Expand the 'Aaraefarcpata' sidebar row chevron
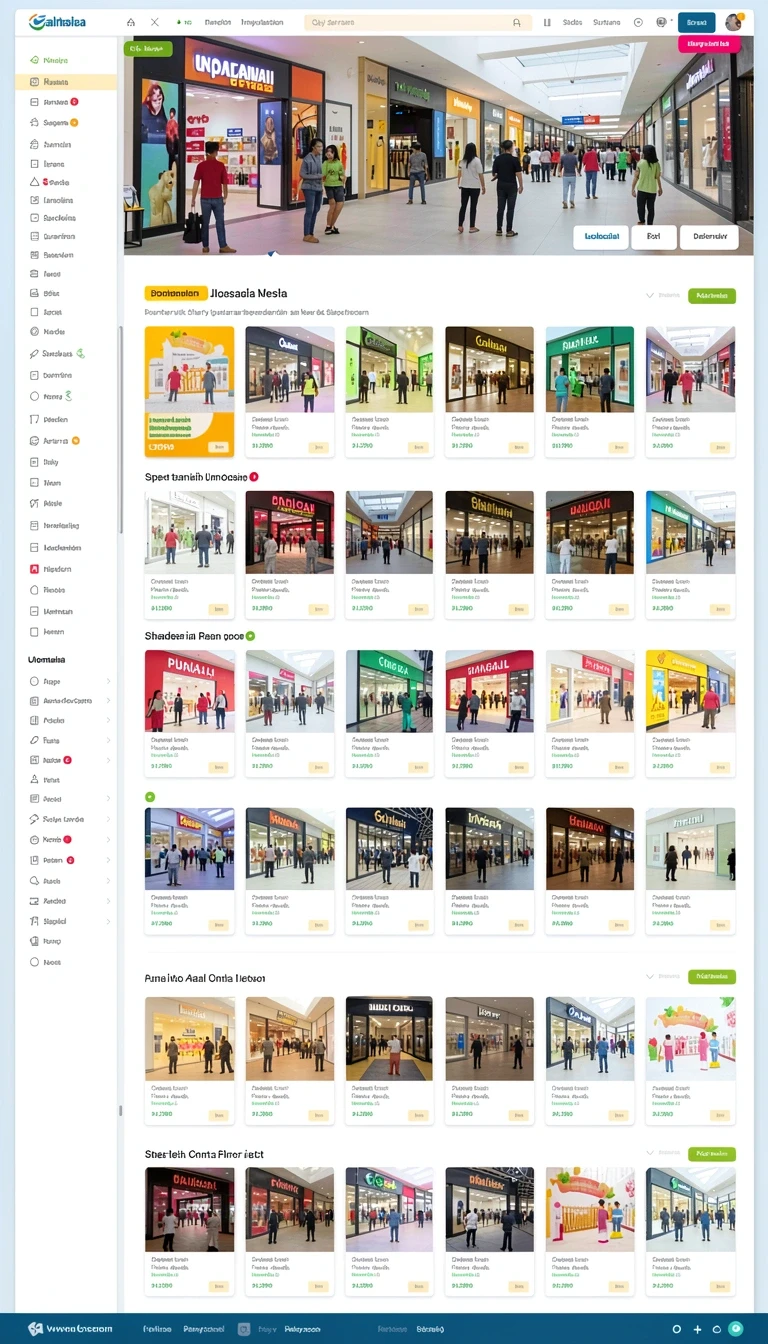The image size is (768, 1344). 108,701
